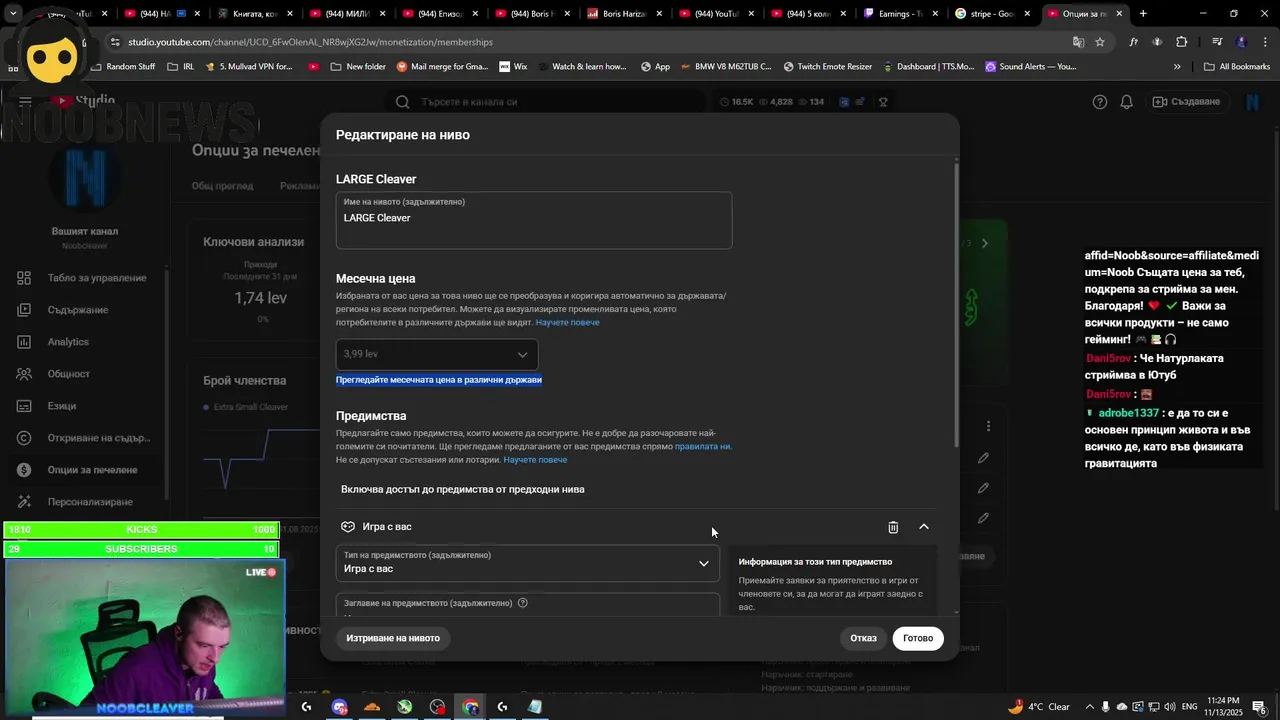Click 'Изтриване на нивото' delete level button

(393, 638)
